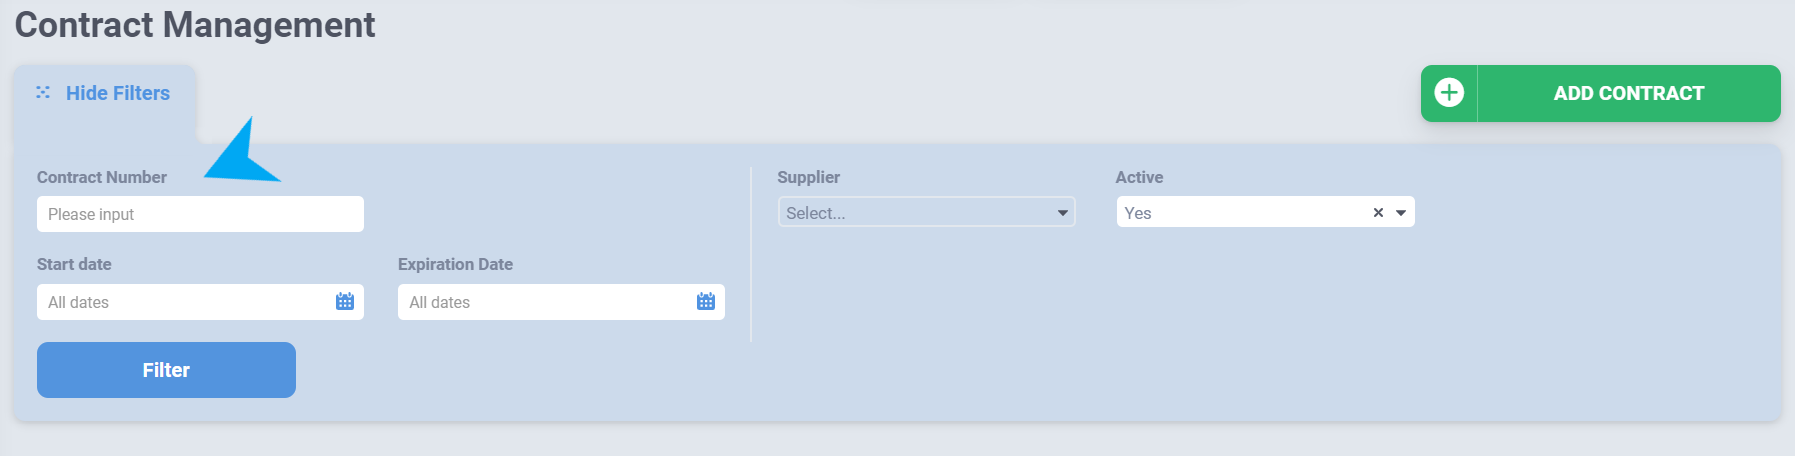Click the Supplier label
This screenshot has height=456, width=1795.
(x=809, y=177)
